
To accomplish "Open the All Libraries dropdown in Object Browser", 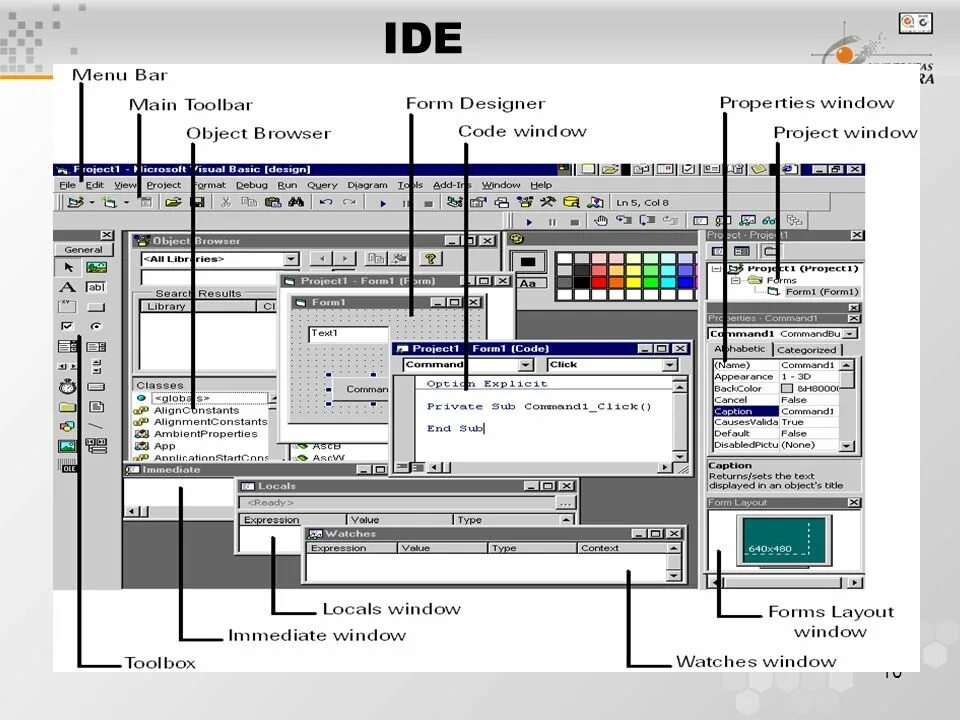I will pos(291,259).
